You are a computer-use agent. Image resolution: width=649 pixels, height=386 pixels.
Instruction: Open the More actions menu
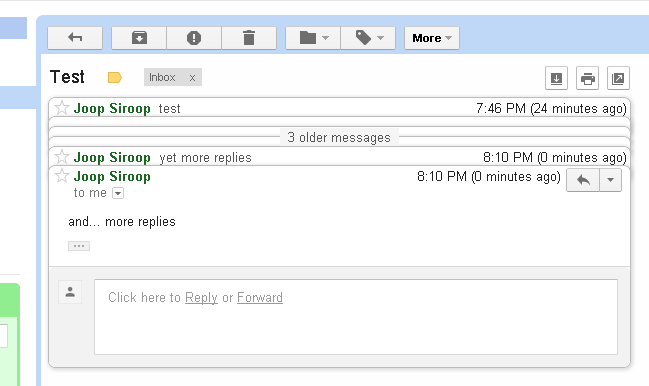432,38
